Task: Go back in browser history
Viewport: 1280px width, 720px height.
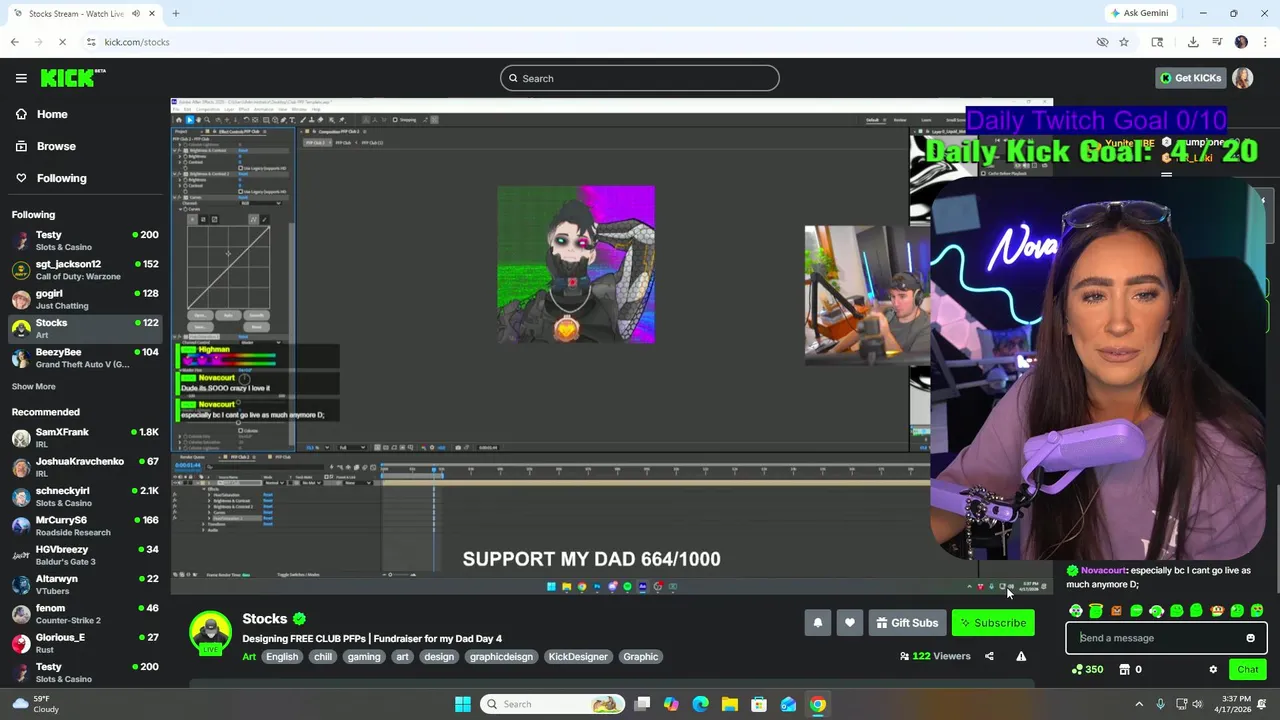Action: coord(14,42)
